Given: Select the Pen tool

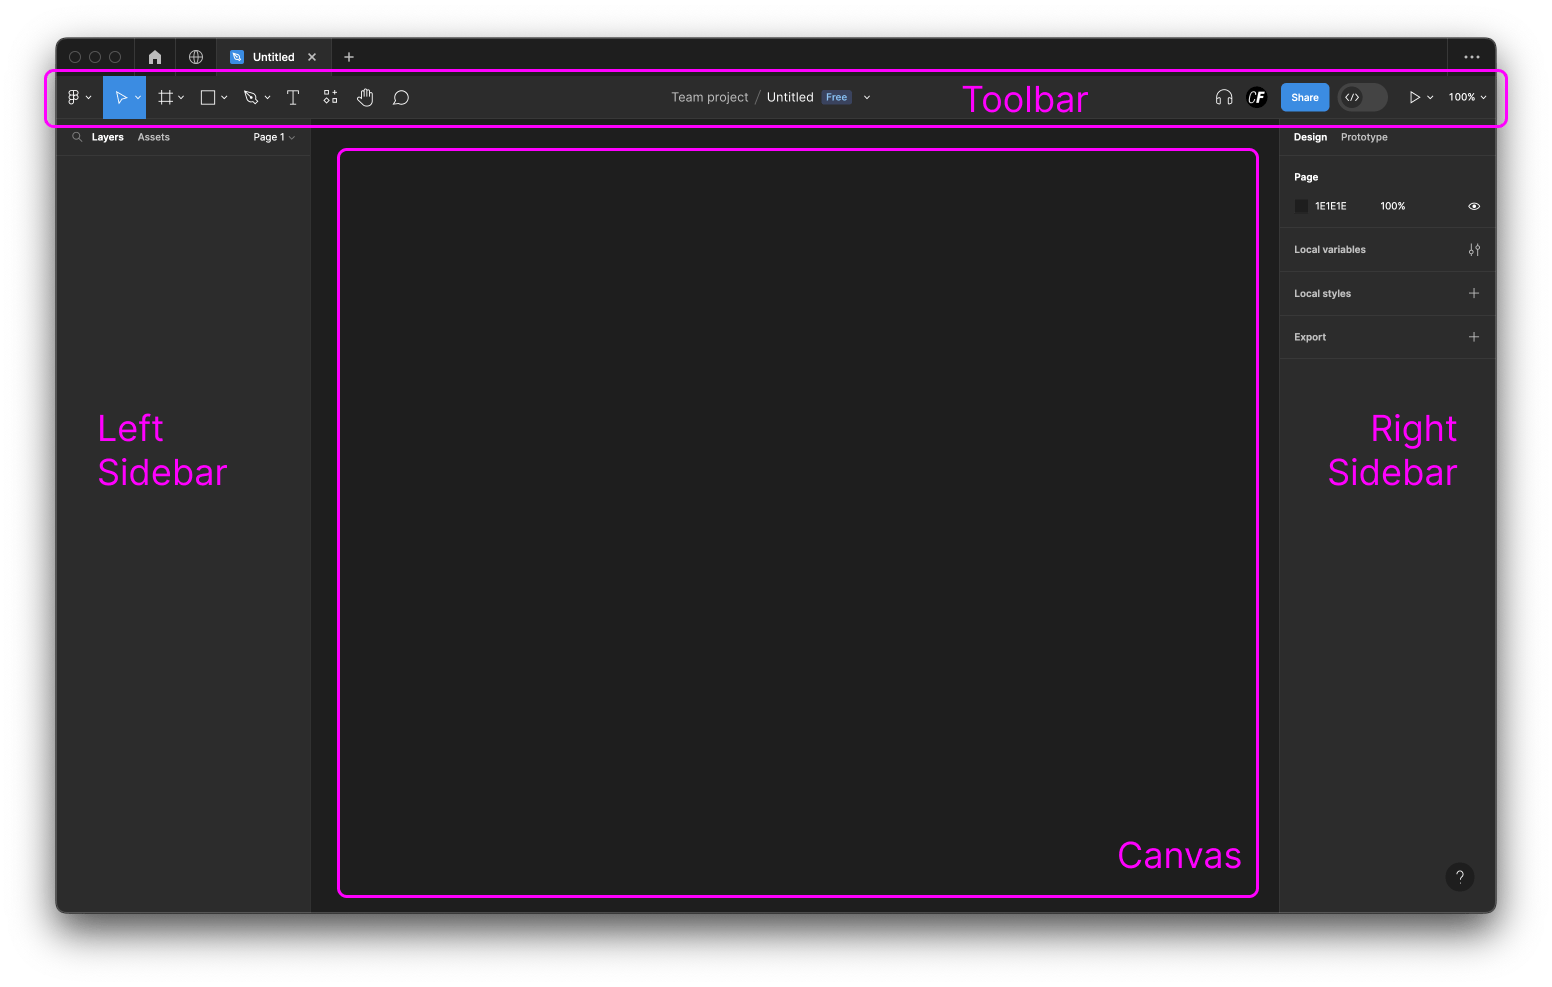Looking at the screenshot, I should click(x=251, y=97).
